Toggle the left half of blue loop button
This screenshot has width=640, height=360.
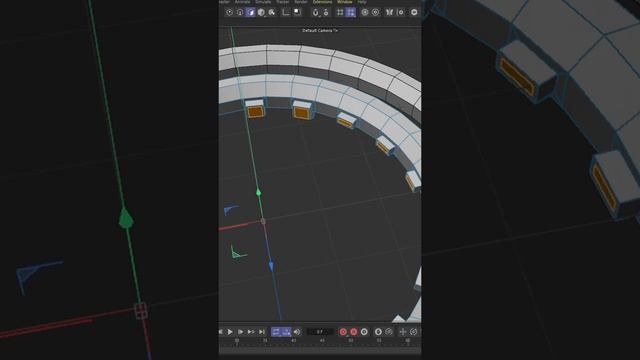point(276,332)
